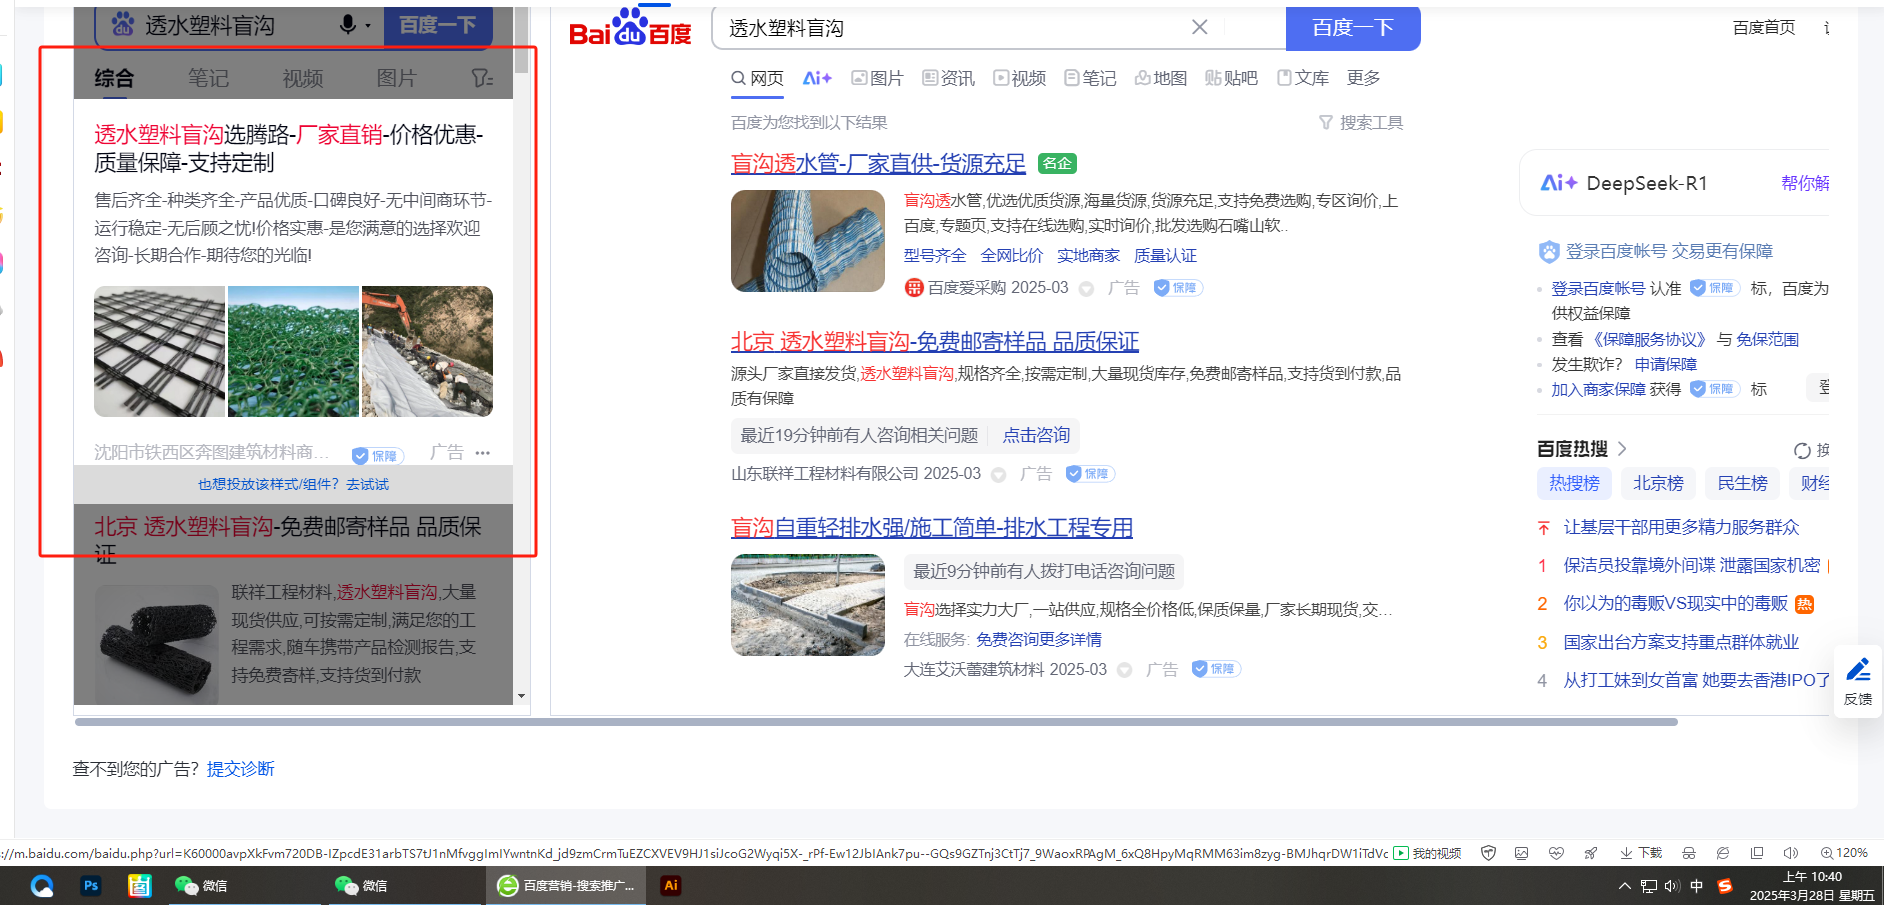Open 北京 透水塑料盲沟-免费邮寄样品 desktop result

click(935, 342)
